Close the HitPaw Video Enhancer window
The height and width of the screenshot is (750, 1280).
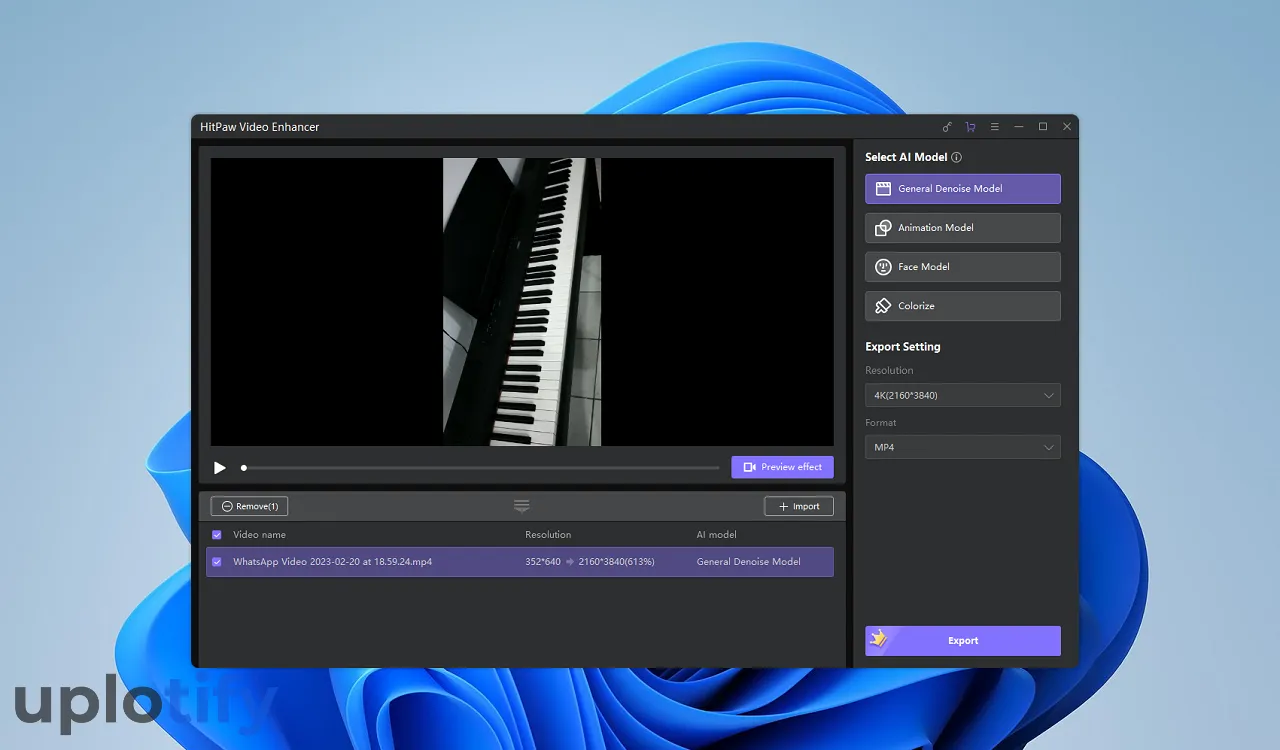tap(1067, 127)
